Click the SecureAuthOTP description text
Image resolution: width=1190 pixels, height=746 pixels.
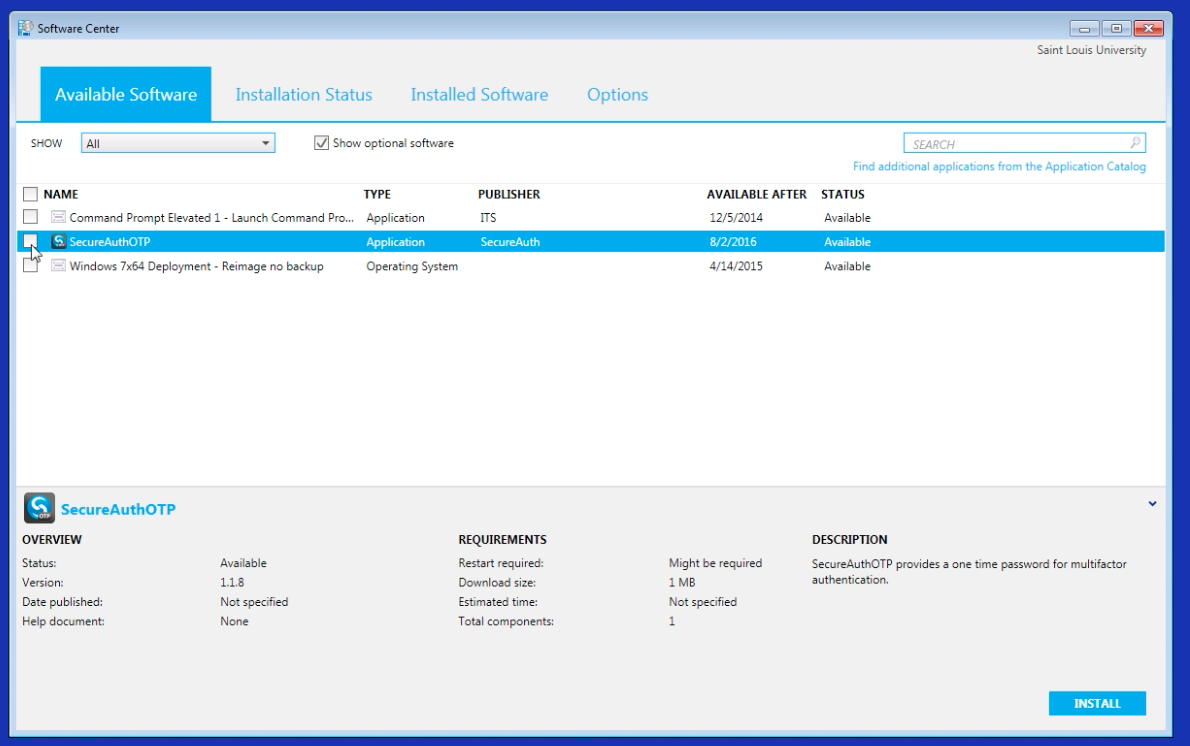pos(969,571)
